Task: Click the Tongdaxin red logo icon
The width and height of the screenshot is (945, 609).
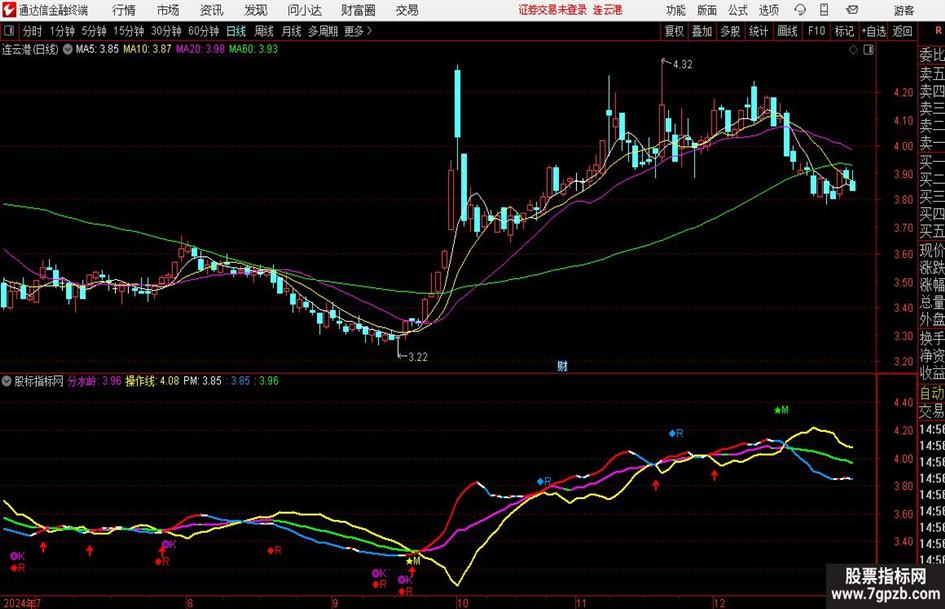Action: coord(9,10)
